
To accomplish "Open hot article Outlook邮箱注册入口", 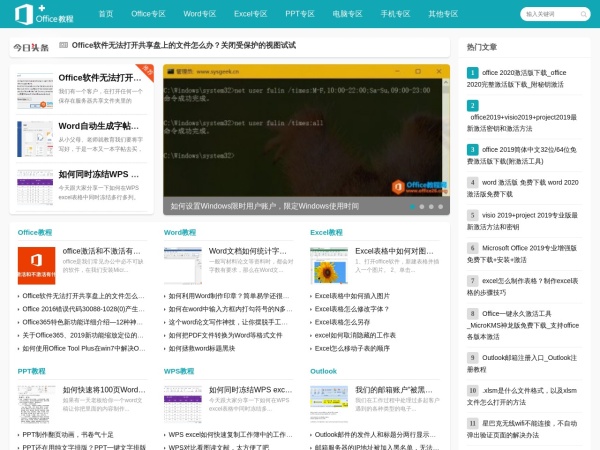I will 522,364.
